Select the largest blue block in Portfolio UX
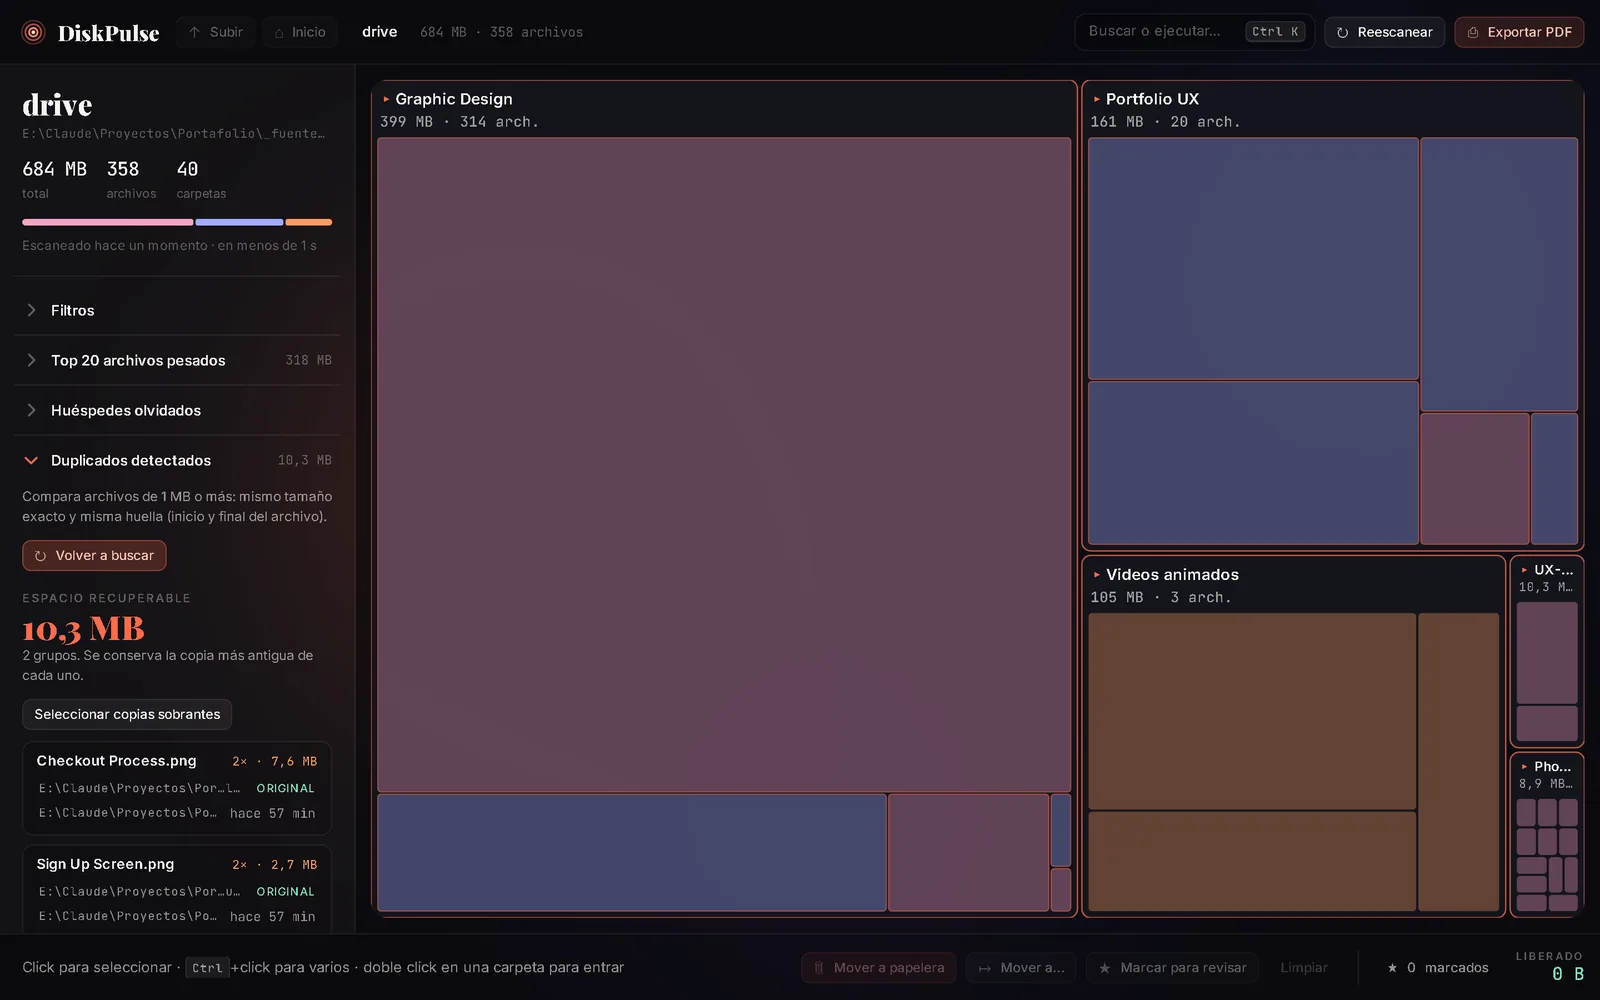Image resolution: width=1600 pixels, height=1000 pixels. pos(1253,259)
